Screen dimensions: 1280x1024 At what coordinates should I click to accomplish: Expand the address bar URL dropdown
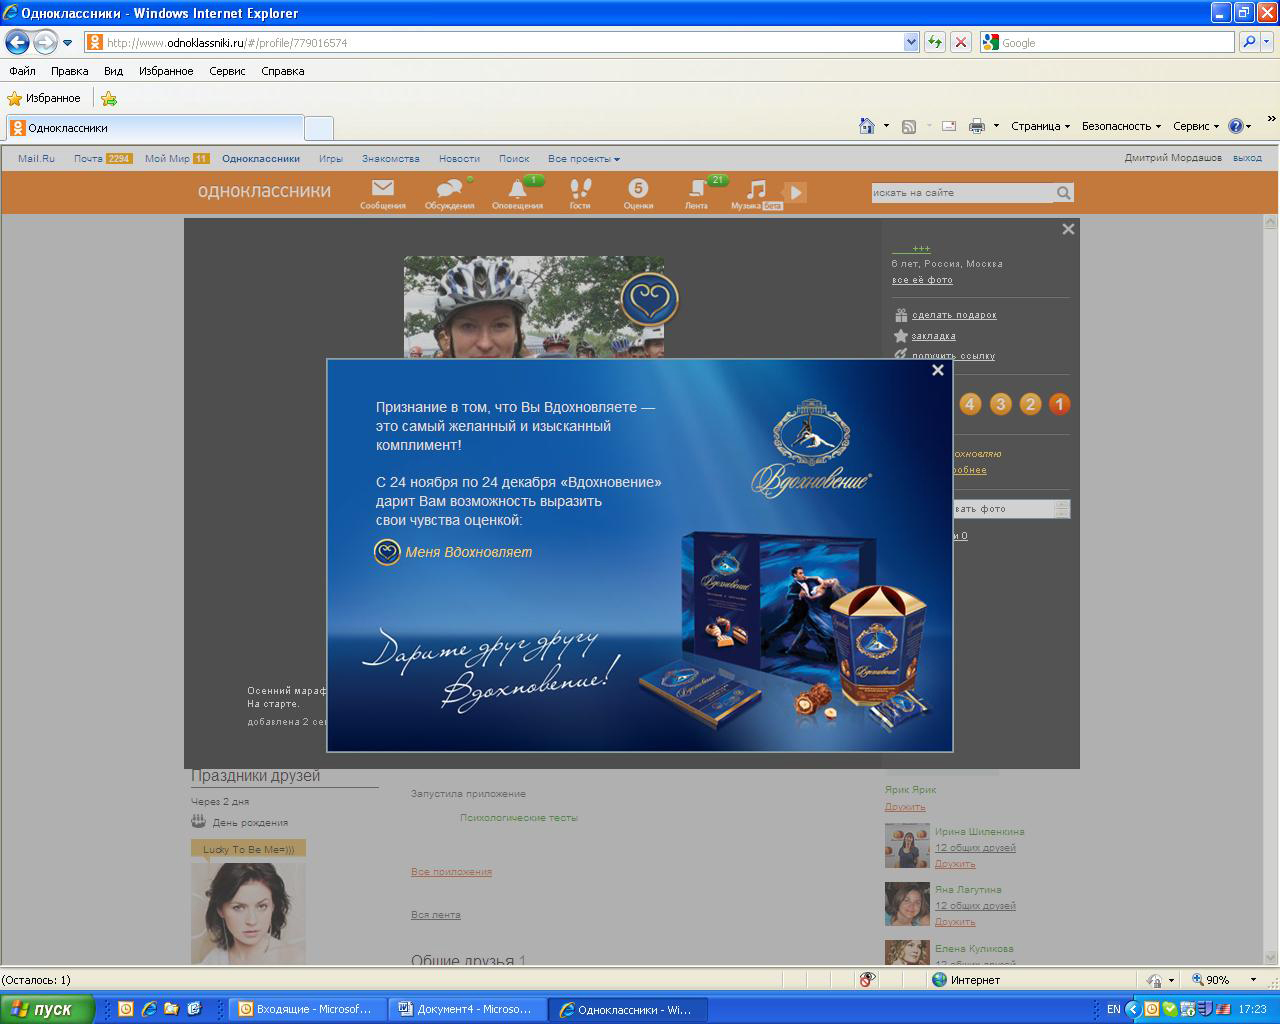coord(911,42)
